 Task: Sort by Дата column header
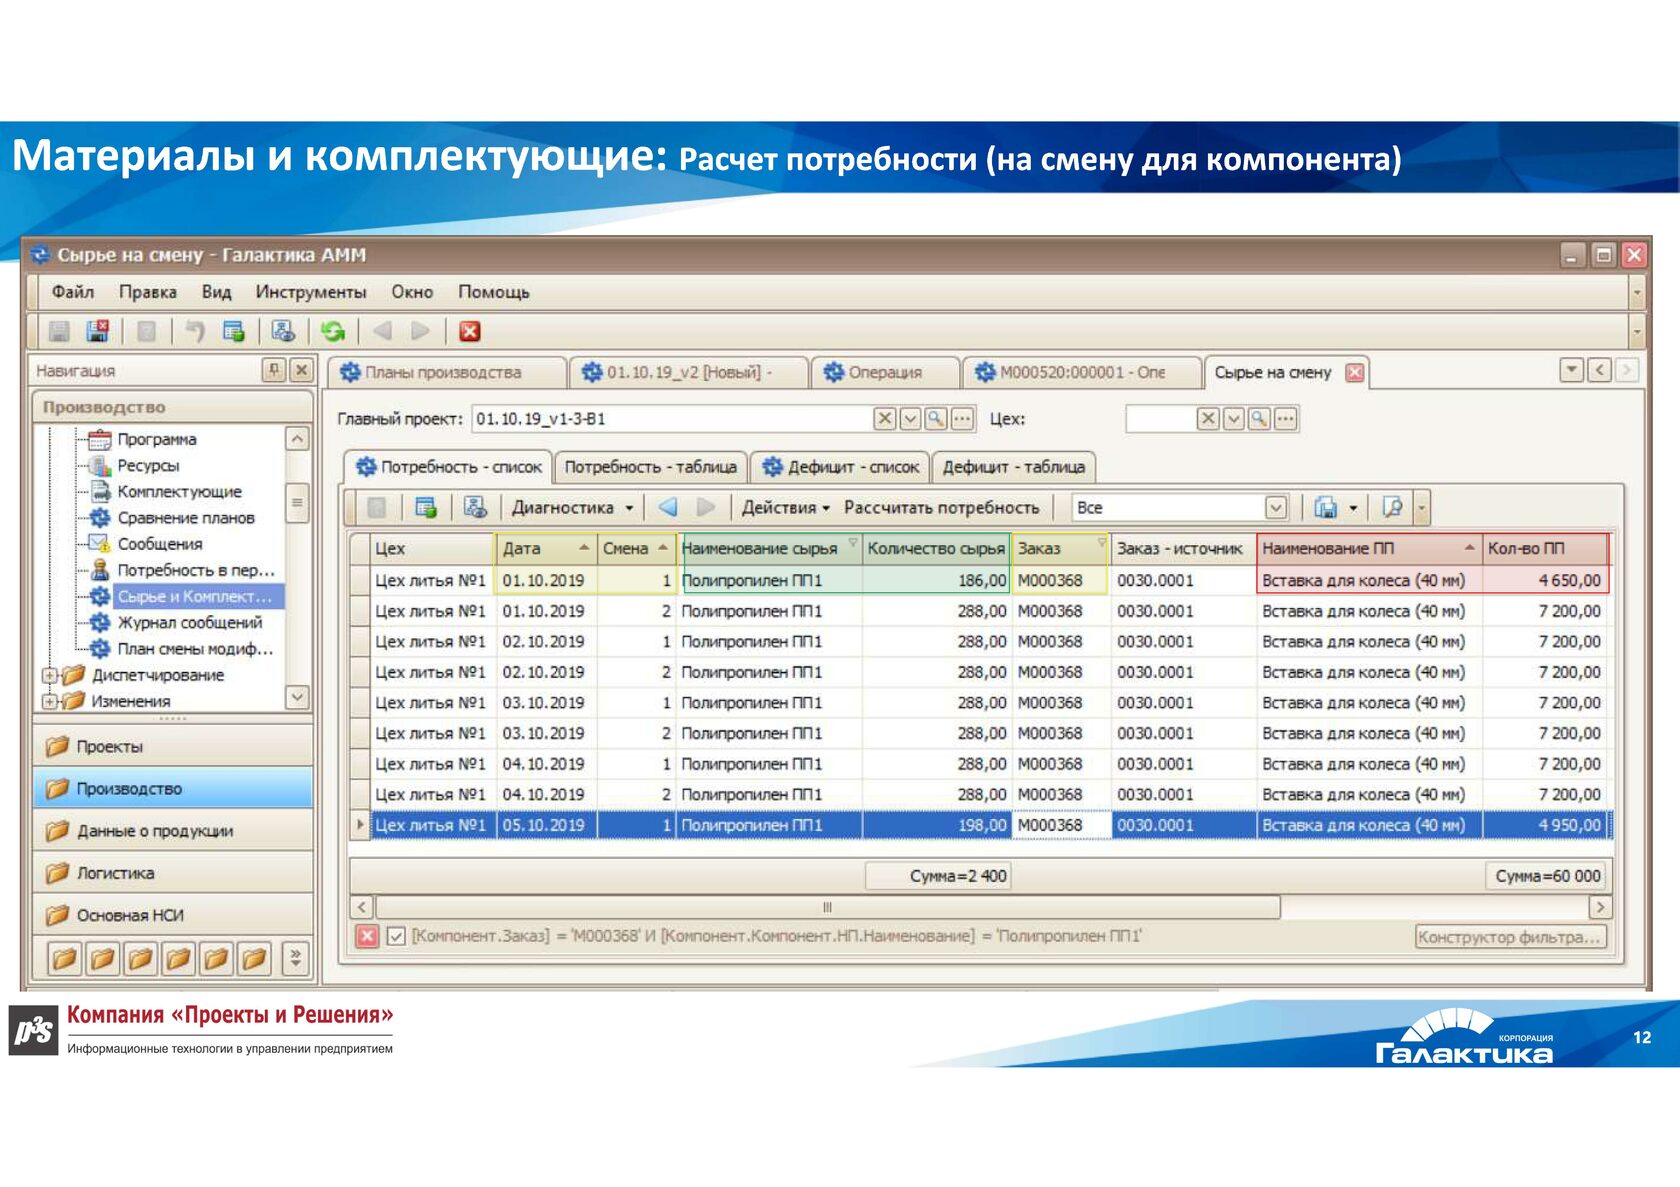[546, 548]
